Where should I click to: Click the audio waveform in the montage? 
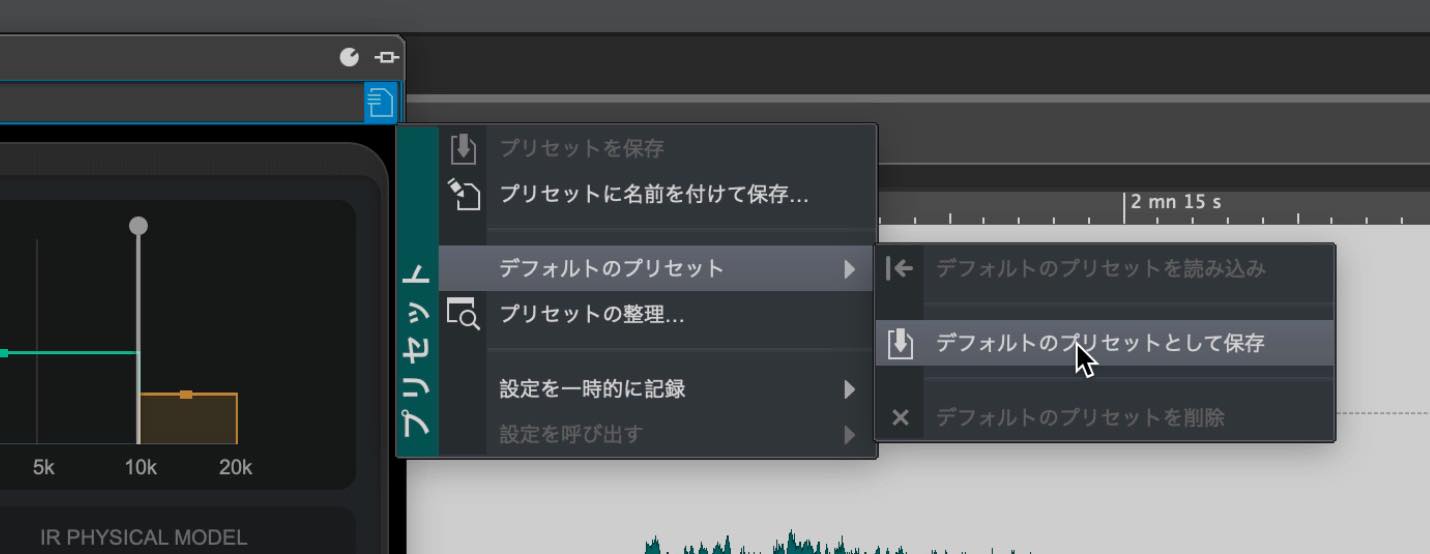pyautogui.click(x=840, y=544)
